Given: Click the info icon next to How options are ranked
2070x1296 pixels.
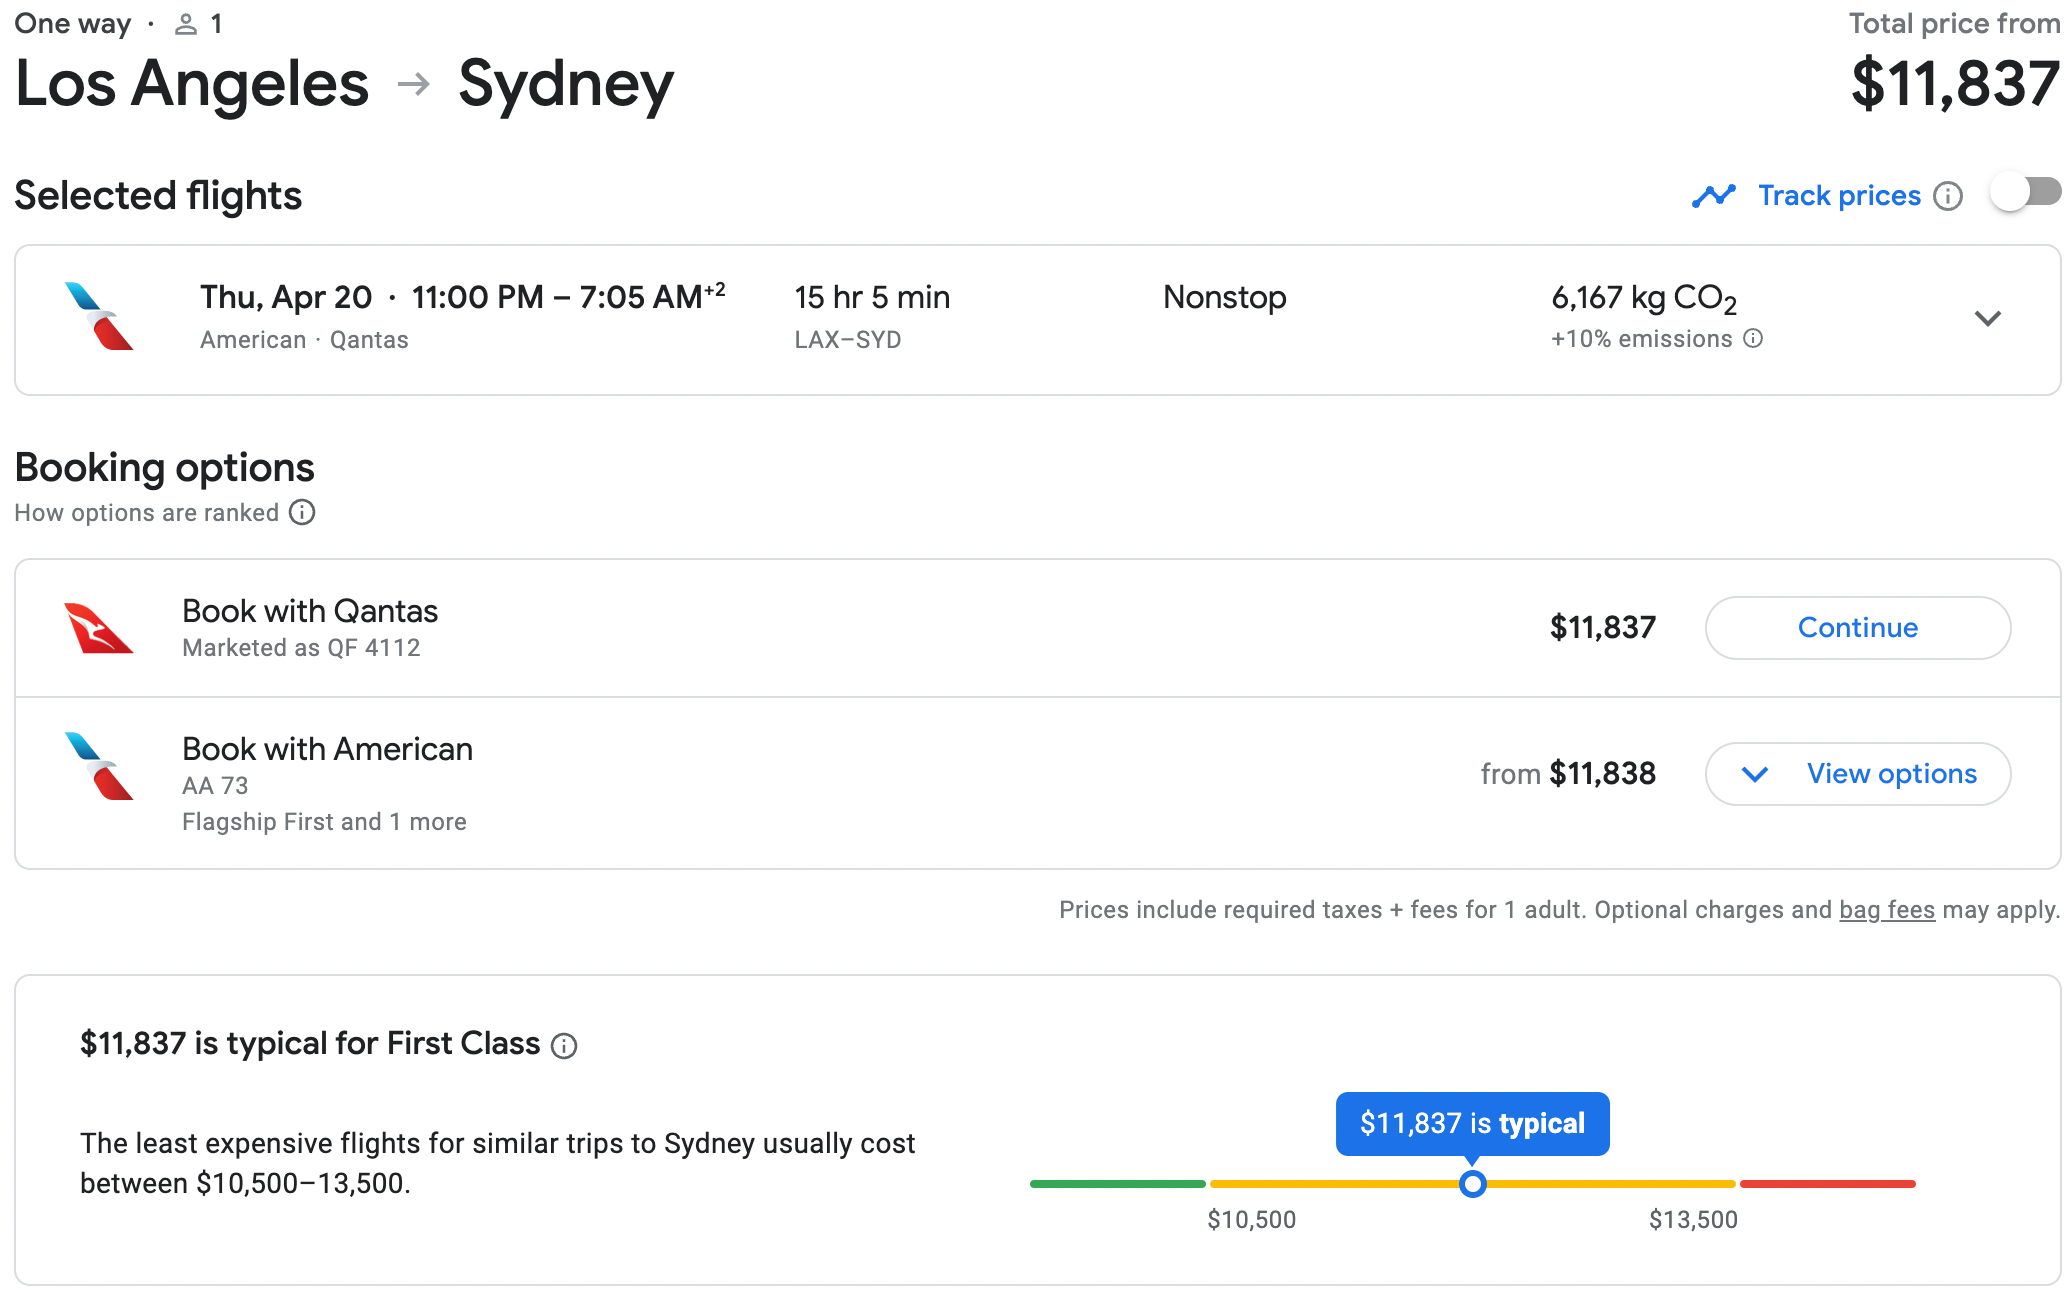Looking at the screenshot, I should (302, 513).
